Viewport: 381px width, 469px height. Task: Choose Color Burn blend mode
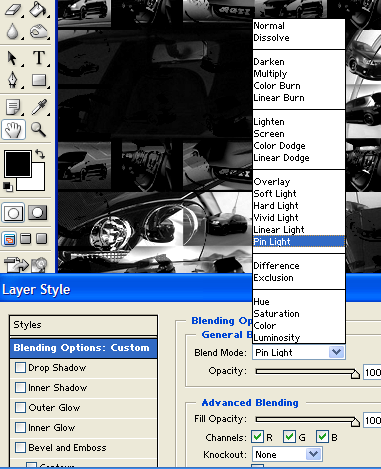tap(299, 86)
